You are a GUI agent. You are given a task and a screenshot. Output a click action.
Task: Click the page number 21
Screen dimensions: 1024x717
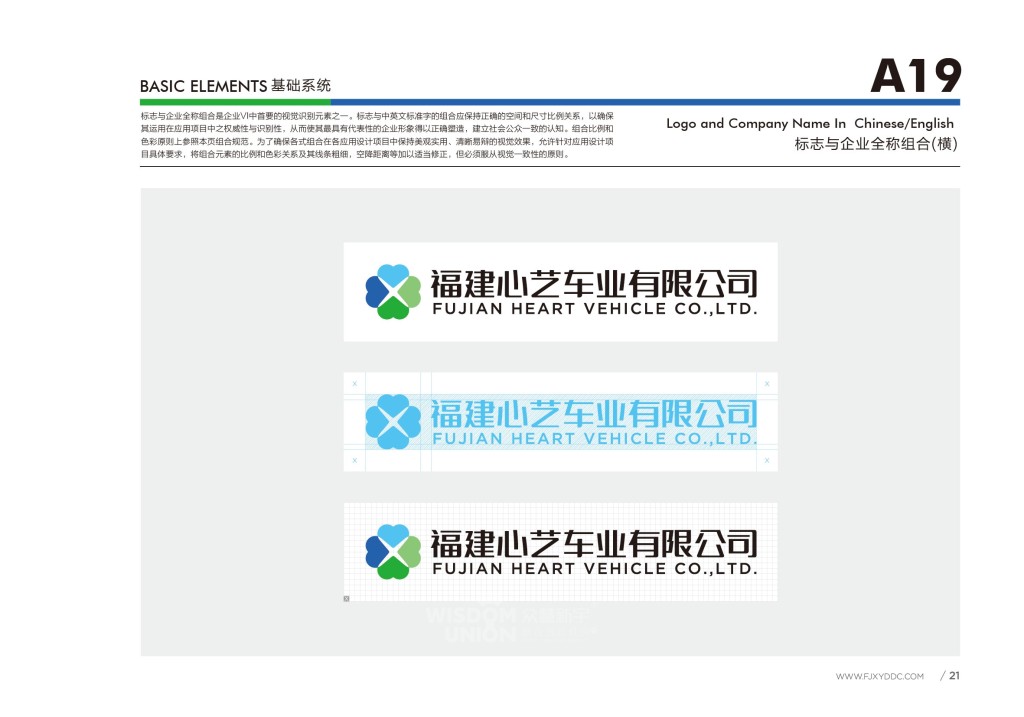pyautogui.click(x=955, y=676)
